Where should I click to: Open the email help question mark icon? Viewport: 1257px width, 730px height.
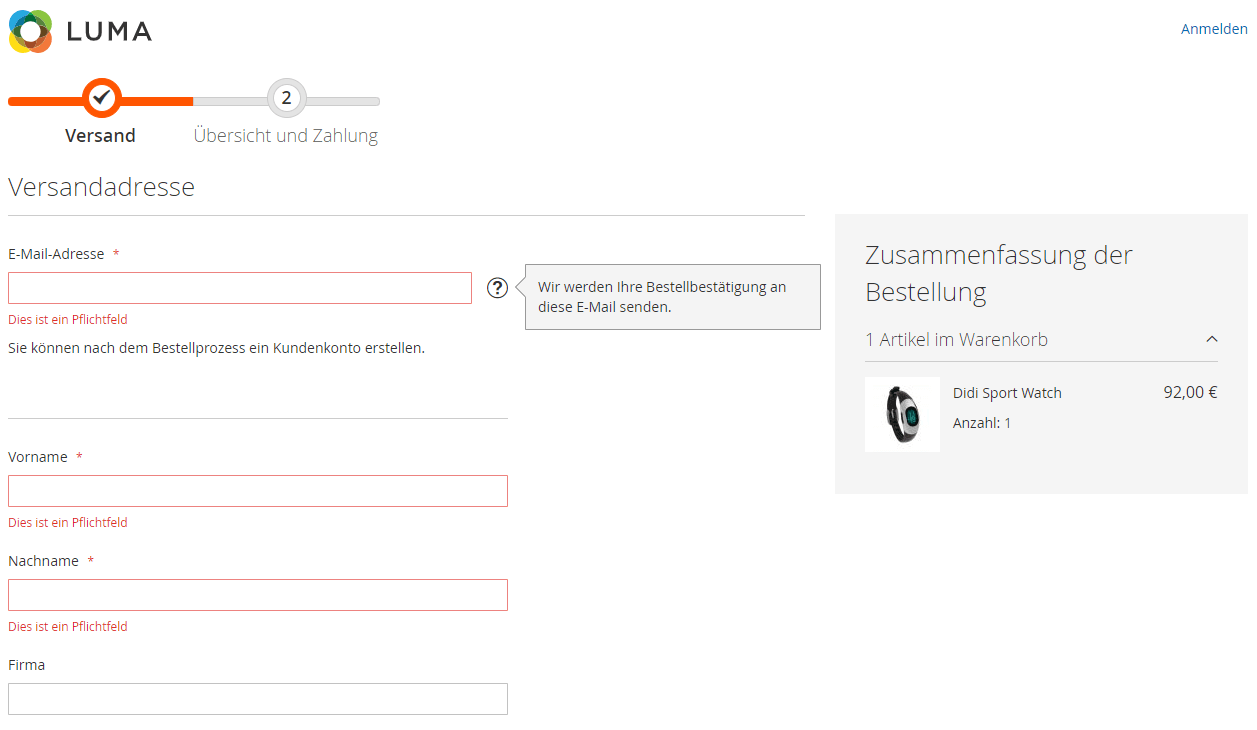pos(497,287)
